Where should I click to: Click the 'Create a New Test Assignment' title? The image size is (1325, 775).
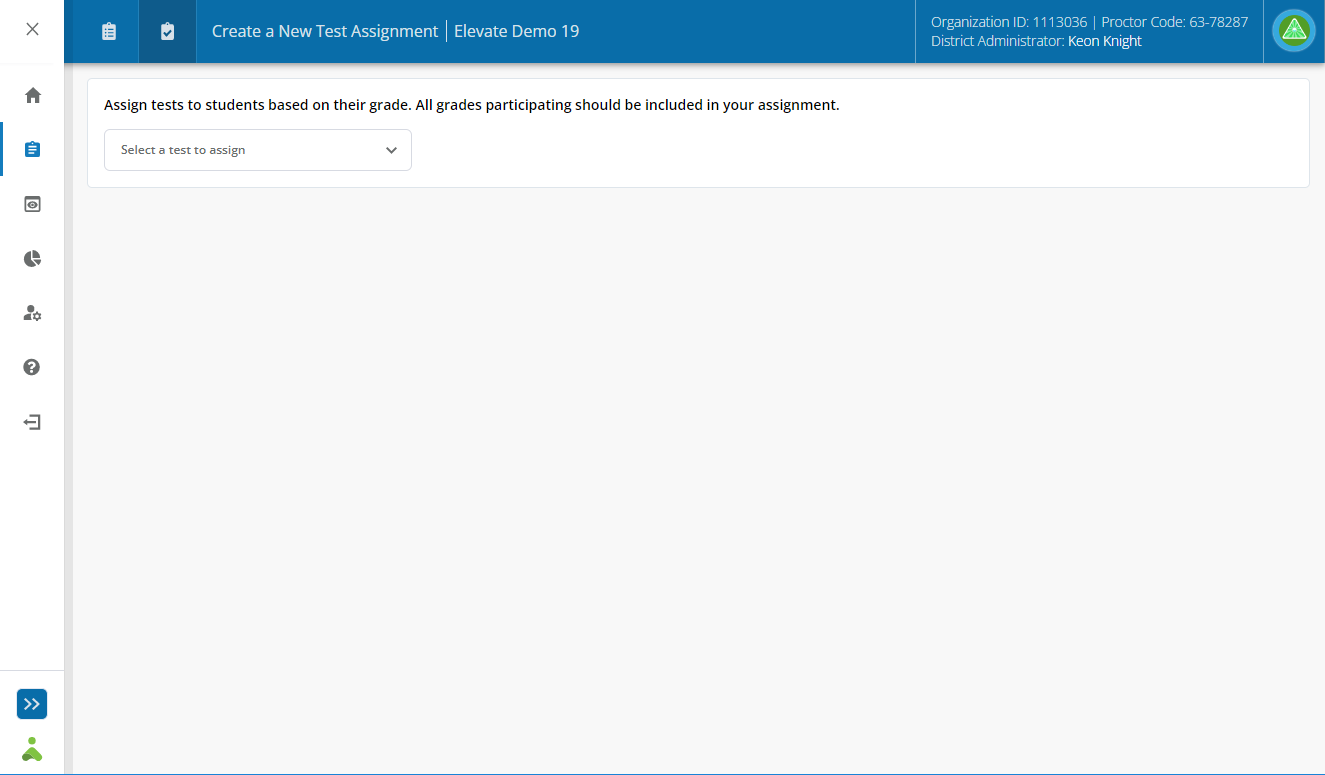pos(325,31)
